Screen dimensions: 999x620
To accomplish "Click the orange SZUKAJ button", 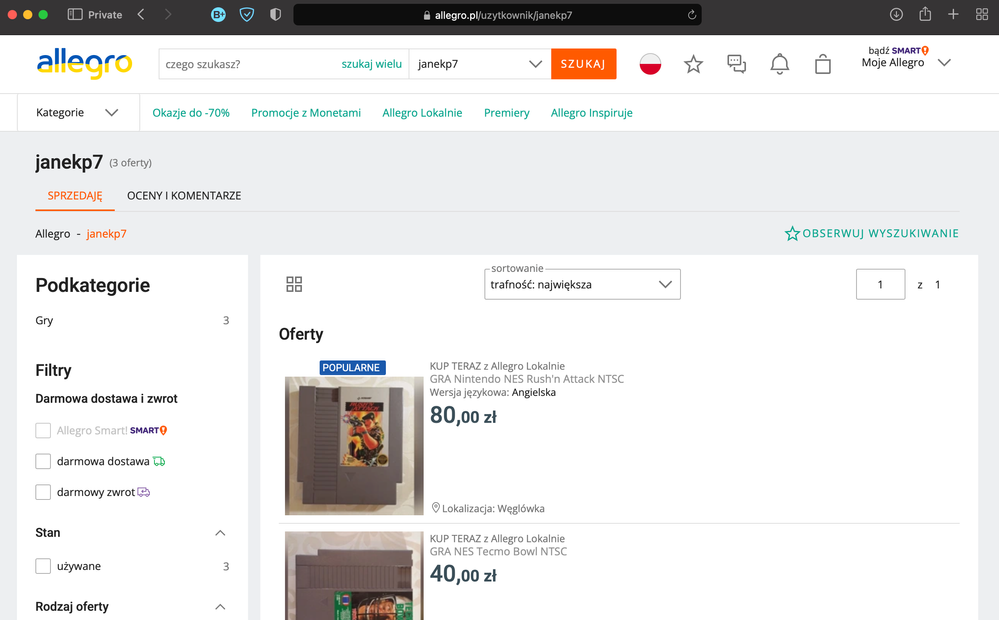I will 584,64.
